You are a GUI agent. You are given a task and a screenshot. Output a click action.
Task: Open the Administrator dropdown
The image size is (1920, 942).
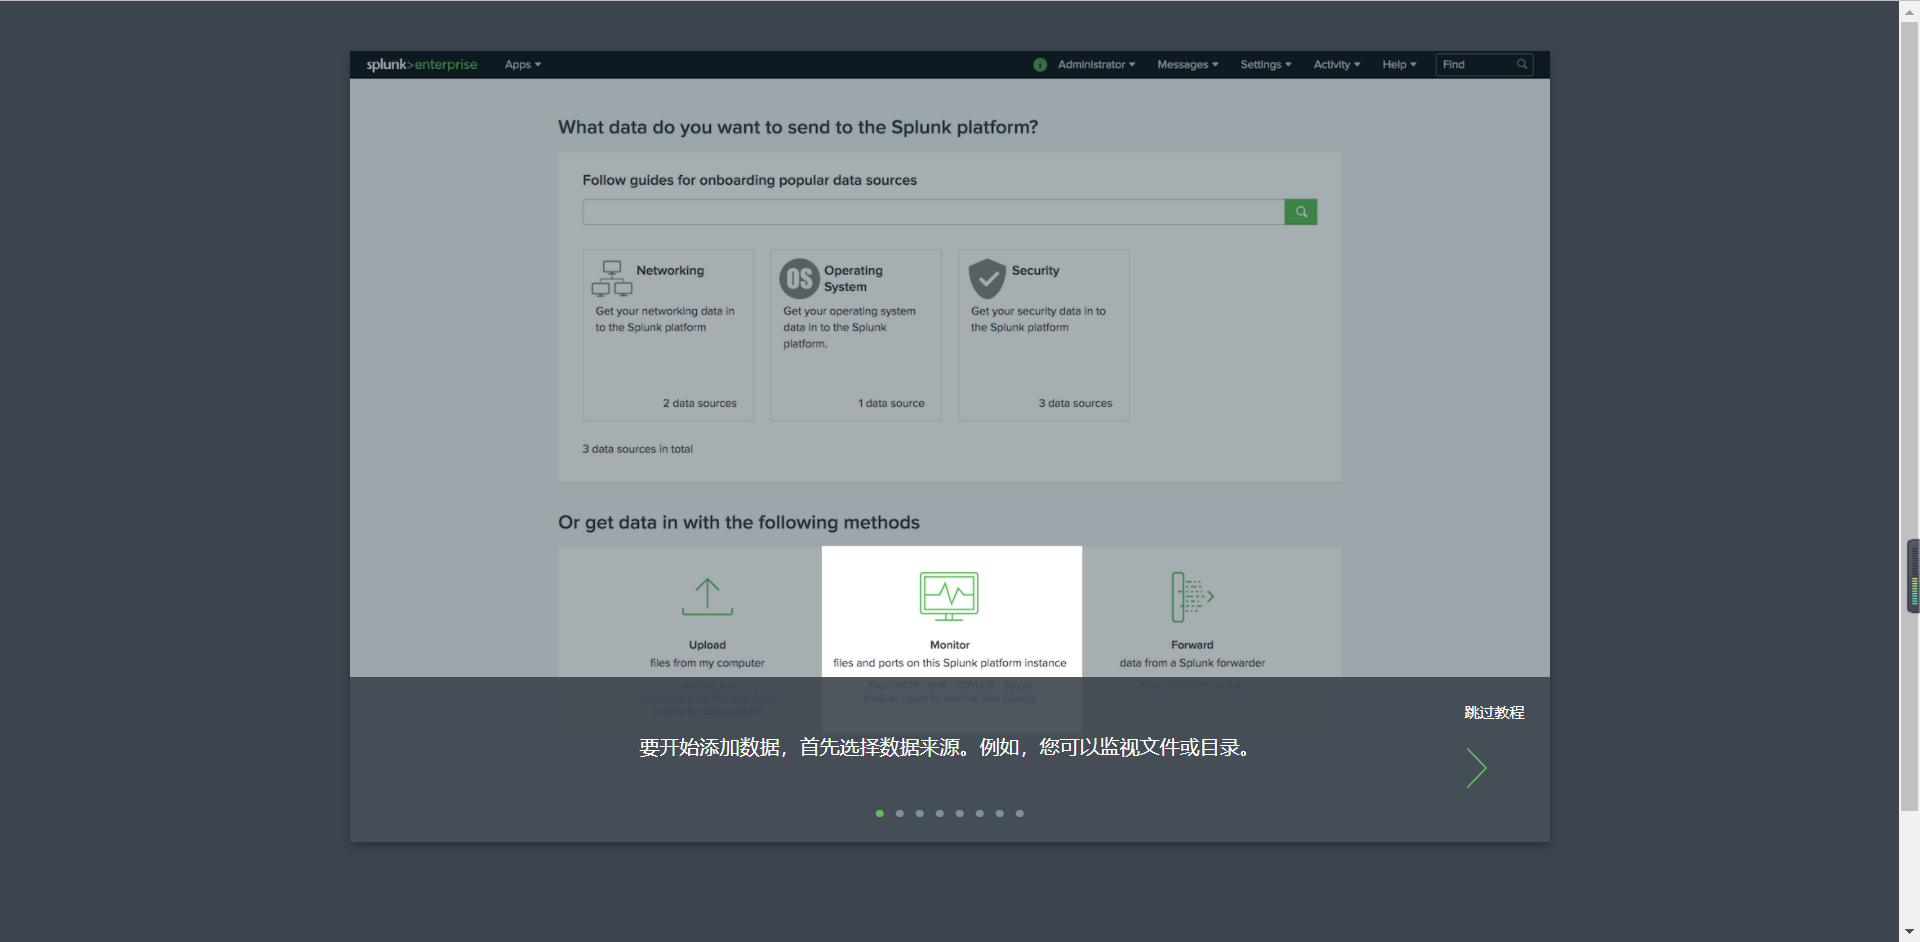tap(1097, 65)
